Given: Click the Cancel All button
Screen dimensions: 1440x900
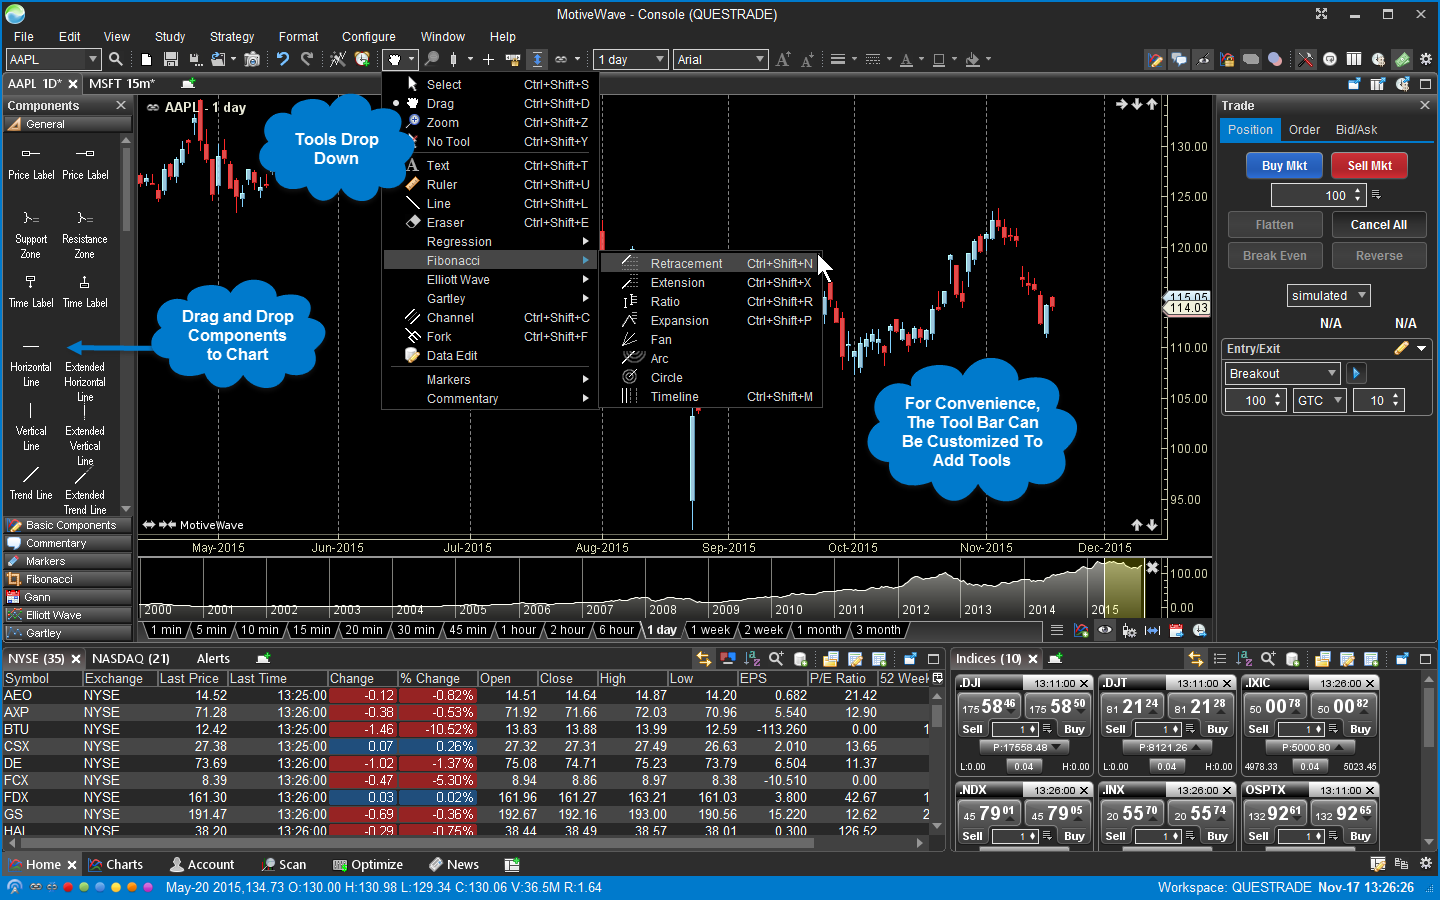Looking at the screenshot, I should coord(1378,225).
